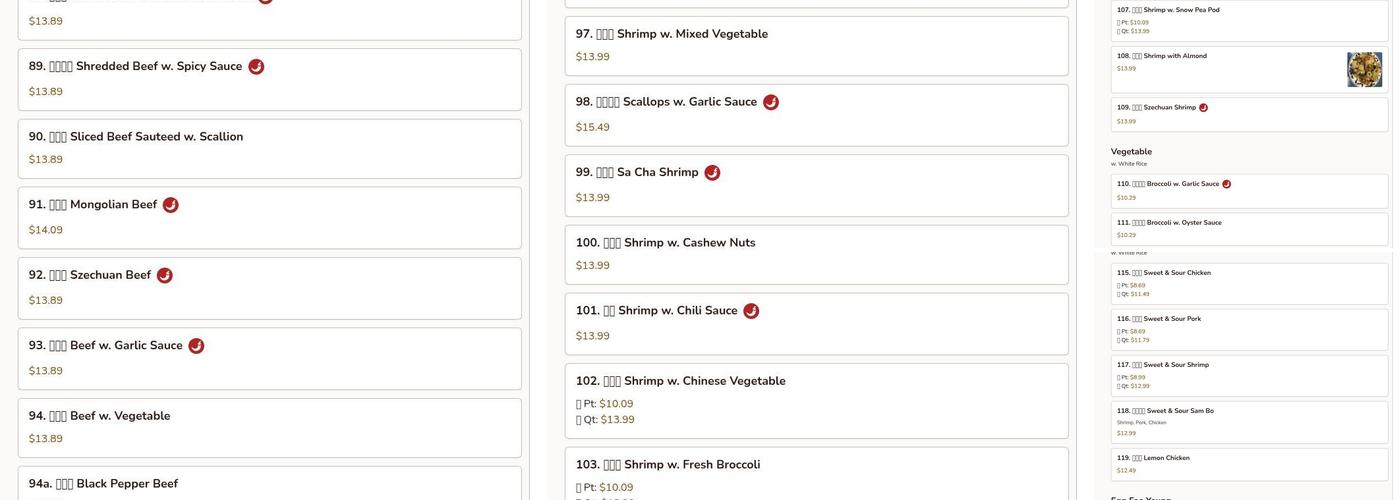Click spicy icon next to Shrimp w. Chili Sauce
This screenshot has width=1400, height=500.
(751, 311)
